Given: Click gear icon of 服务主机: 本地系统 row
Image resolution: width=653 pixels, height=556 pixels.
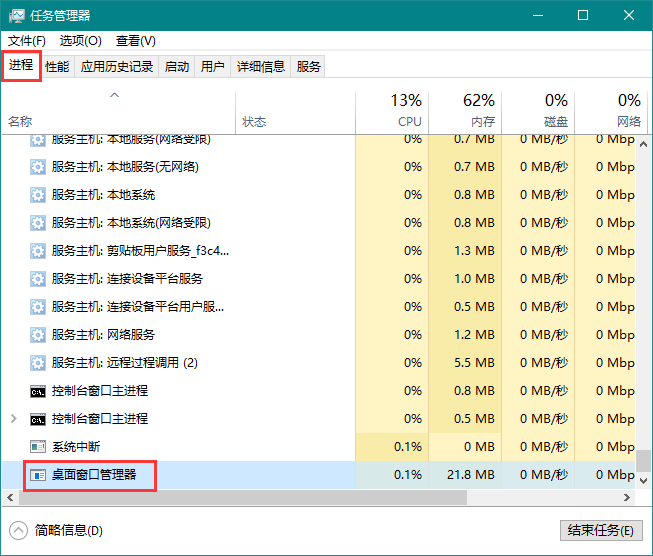Looking at the screenshot, I should click(38, 195).
